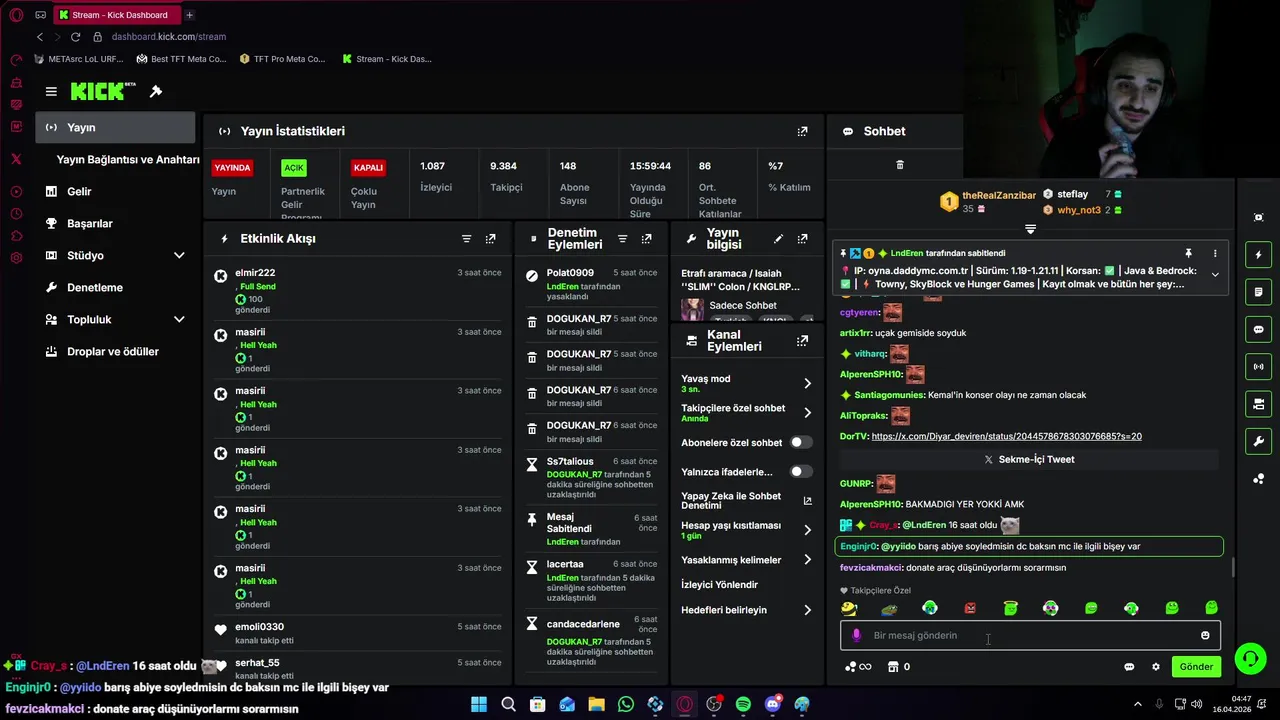
Task: Click the message input field
Action: click(1030, 635)
